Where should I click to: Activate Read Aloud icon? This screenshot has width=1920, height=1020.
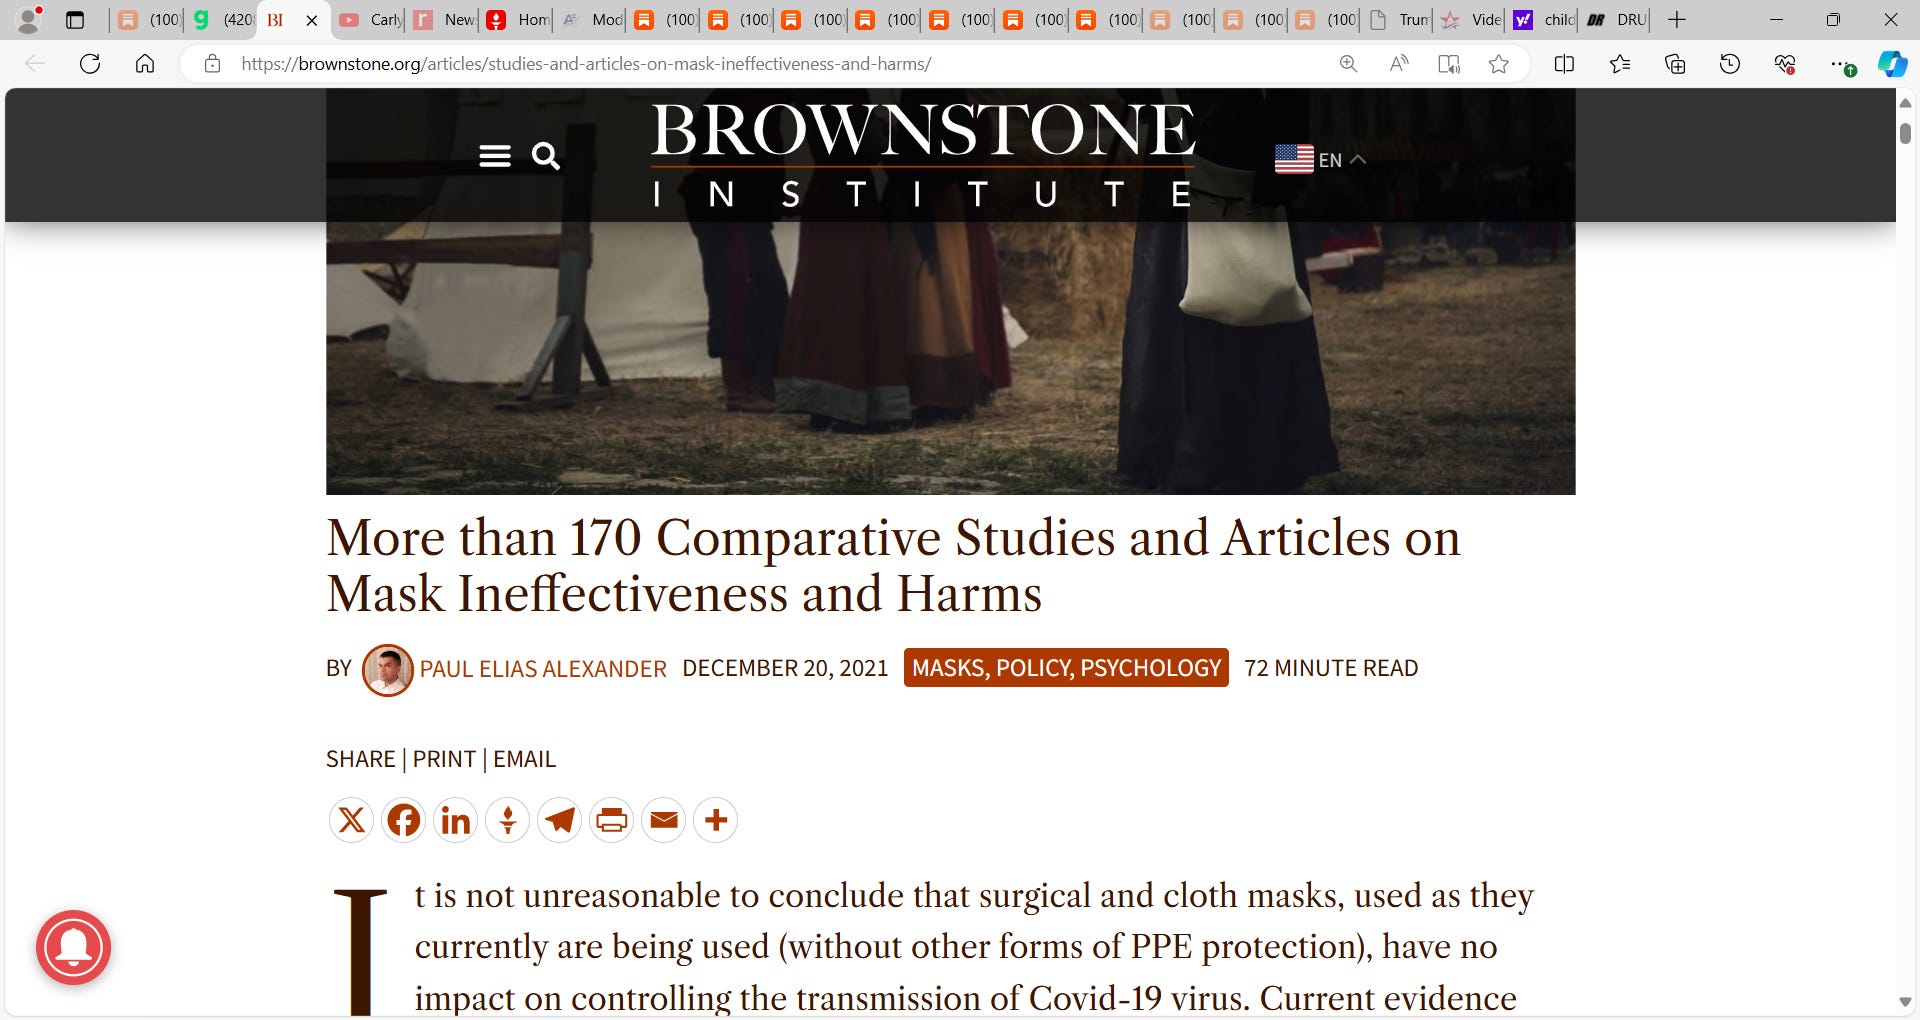1399,64
